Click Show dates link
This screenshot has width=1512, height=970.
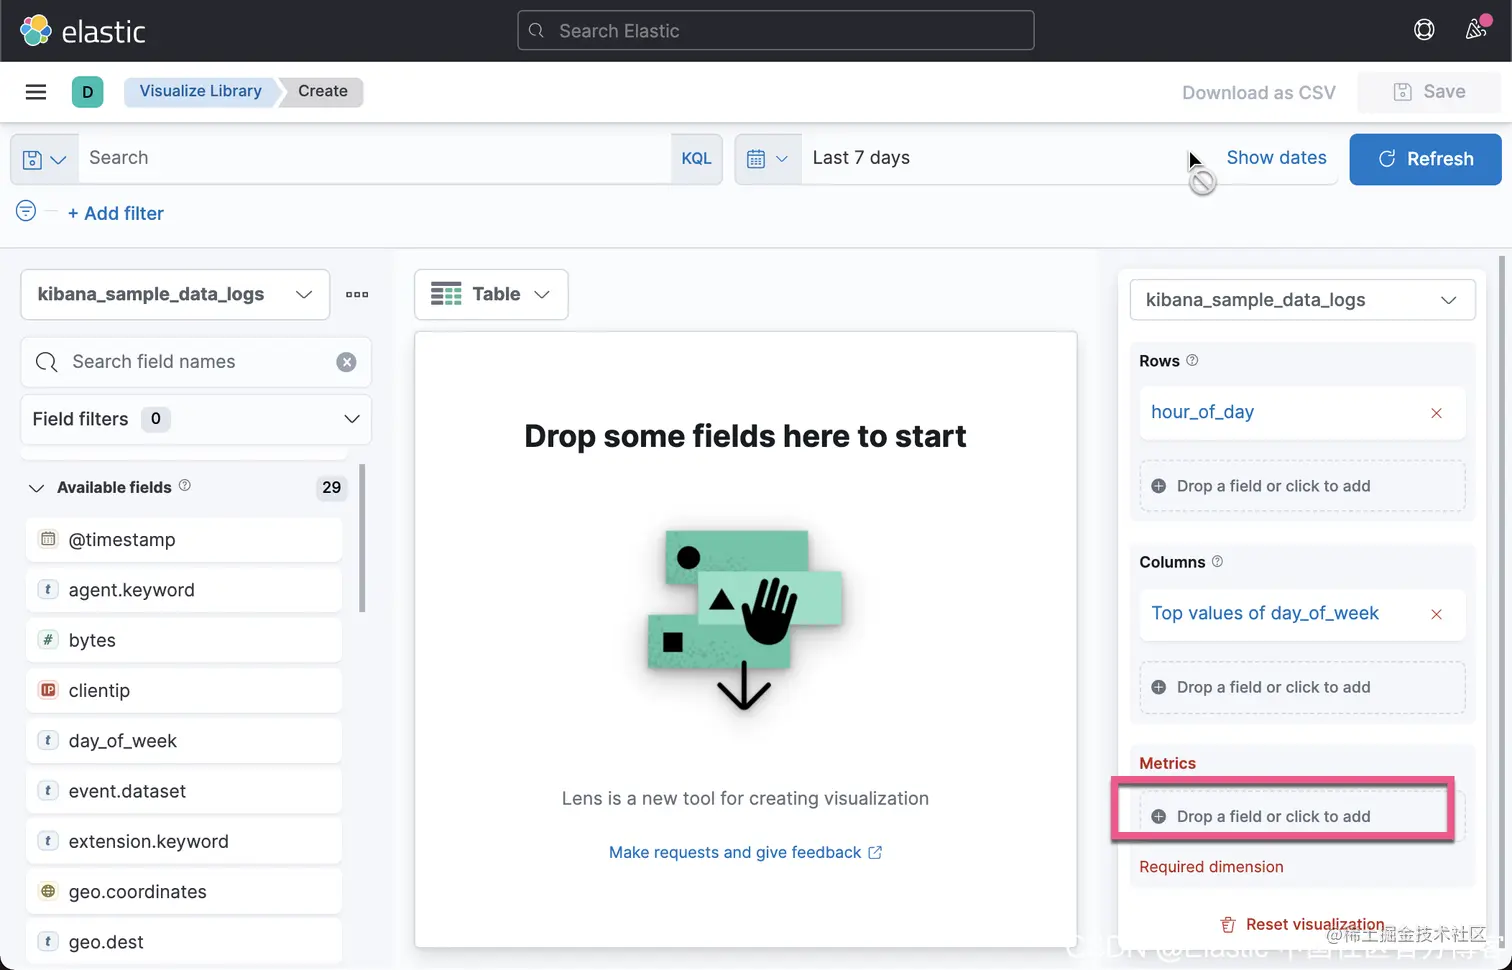pos(1276,158)
